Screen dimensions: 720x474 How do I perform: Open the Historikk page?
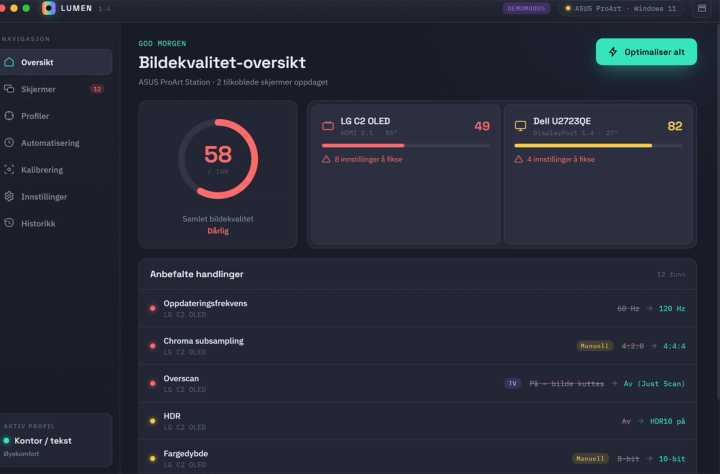[x=55, y=223]
